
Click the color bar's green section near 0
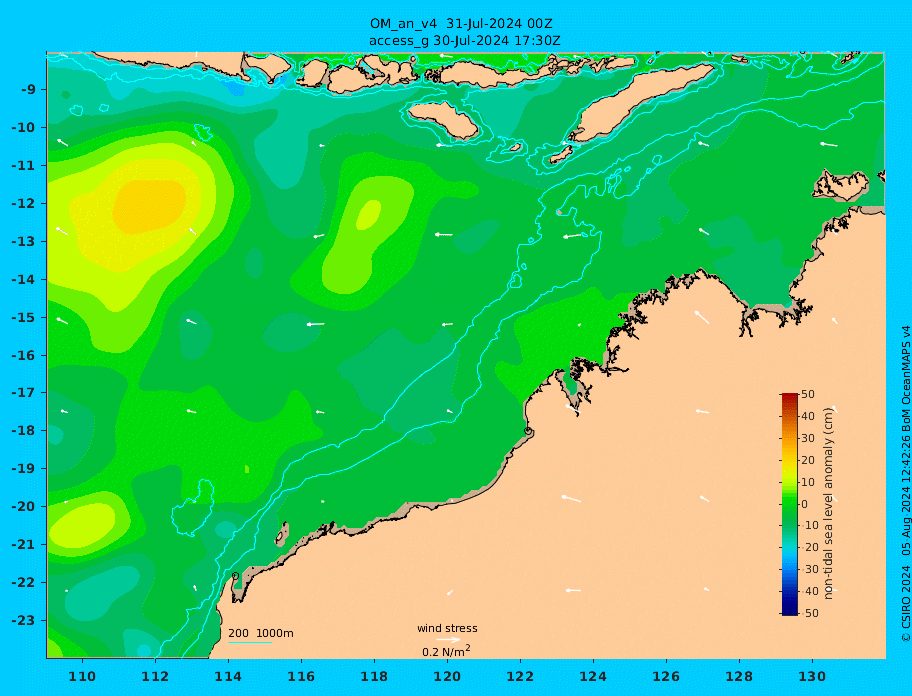[790, 504]
